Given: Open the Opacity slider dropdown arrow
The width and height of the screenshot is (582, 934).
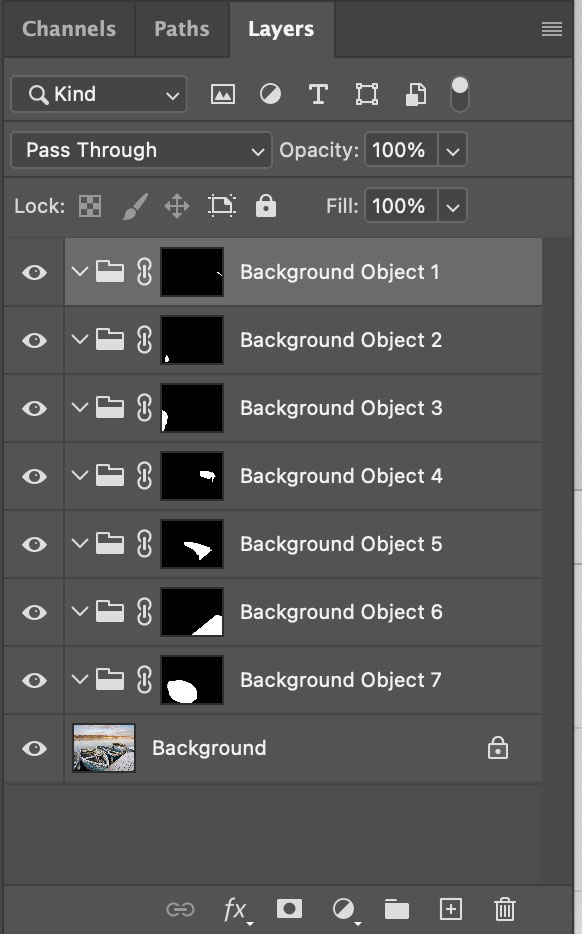Looking at the screenshot, I should tap(453, 150).
